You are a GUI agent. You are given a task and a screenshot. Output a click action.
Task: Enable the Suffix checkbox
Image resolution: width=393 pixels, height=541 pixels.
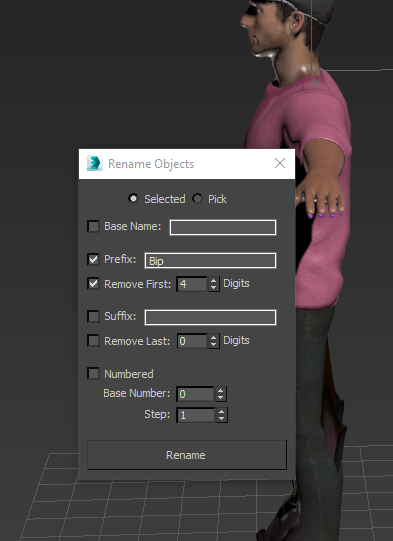[93, 316]
